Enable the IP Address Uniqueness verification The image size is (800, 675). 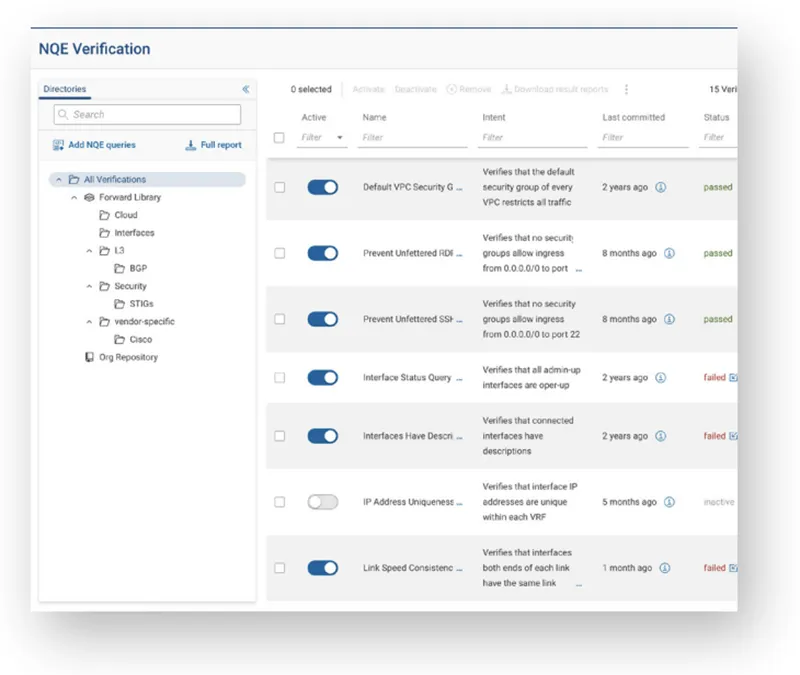[323, 503]
